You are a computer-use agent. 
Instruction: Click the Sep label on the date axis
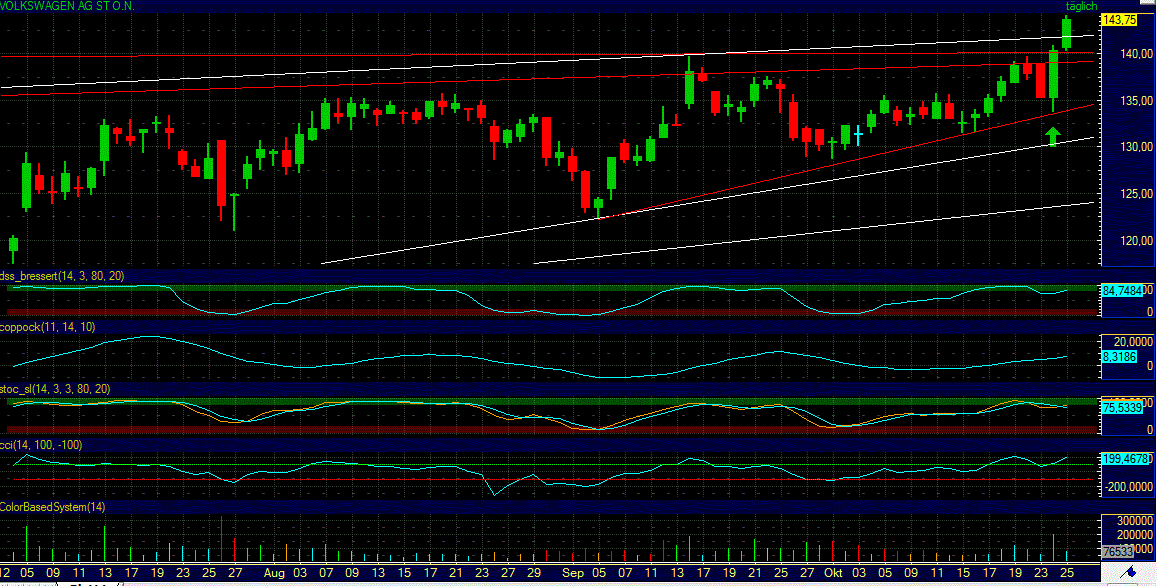572,573
